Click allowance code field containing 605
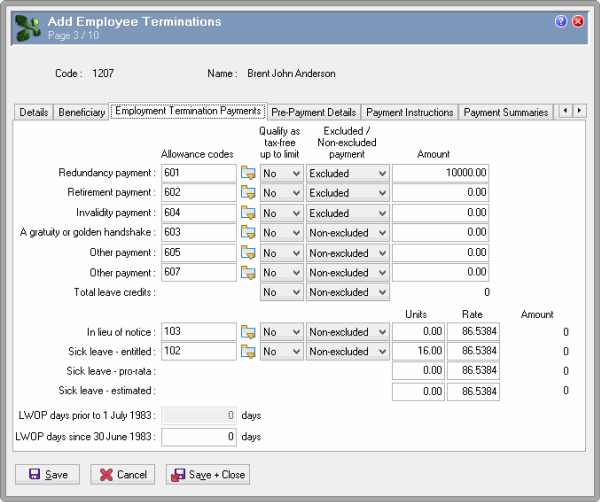Viewport: 600px width, 502px height. [x=199, y=253]
